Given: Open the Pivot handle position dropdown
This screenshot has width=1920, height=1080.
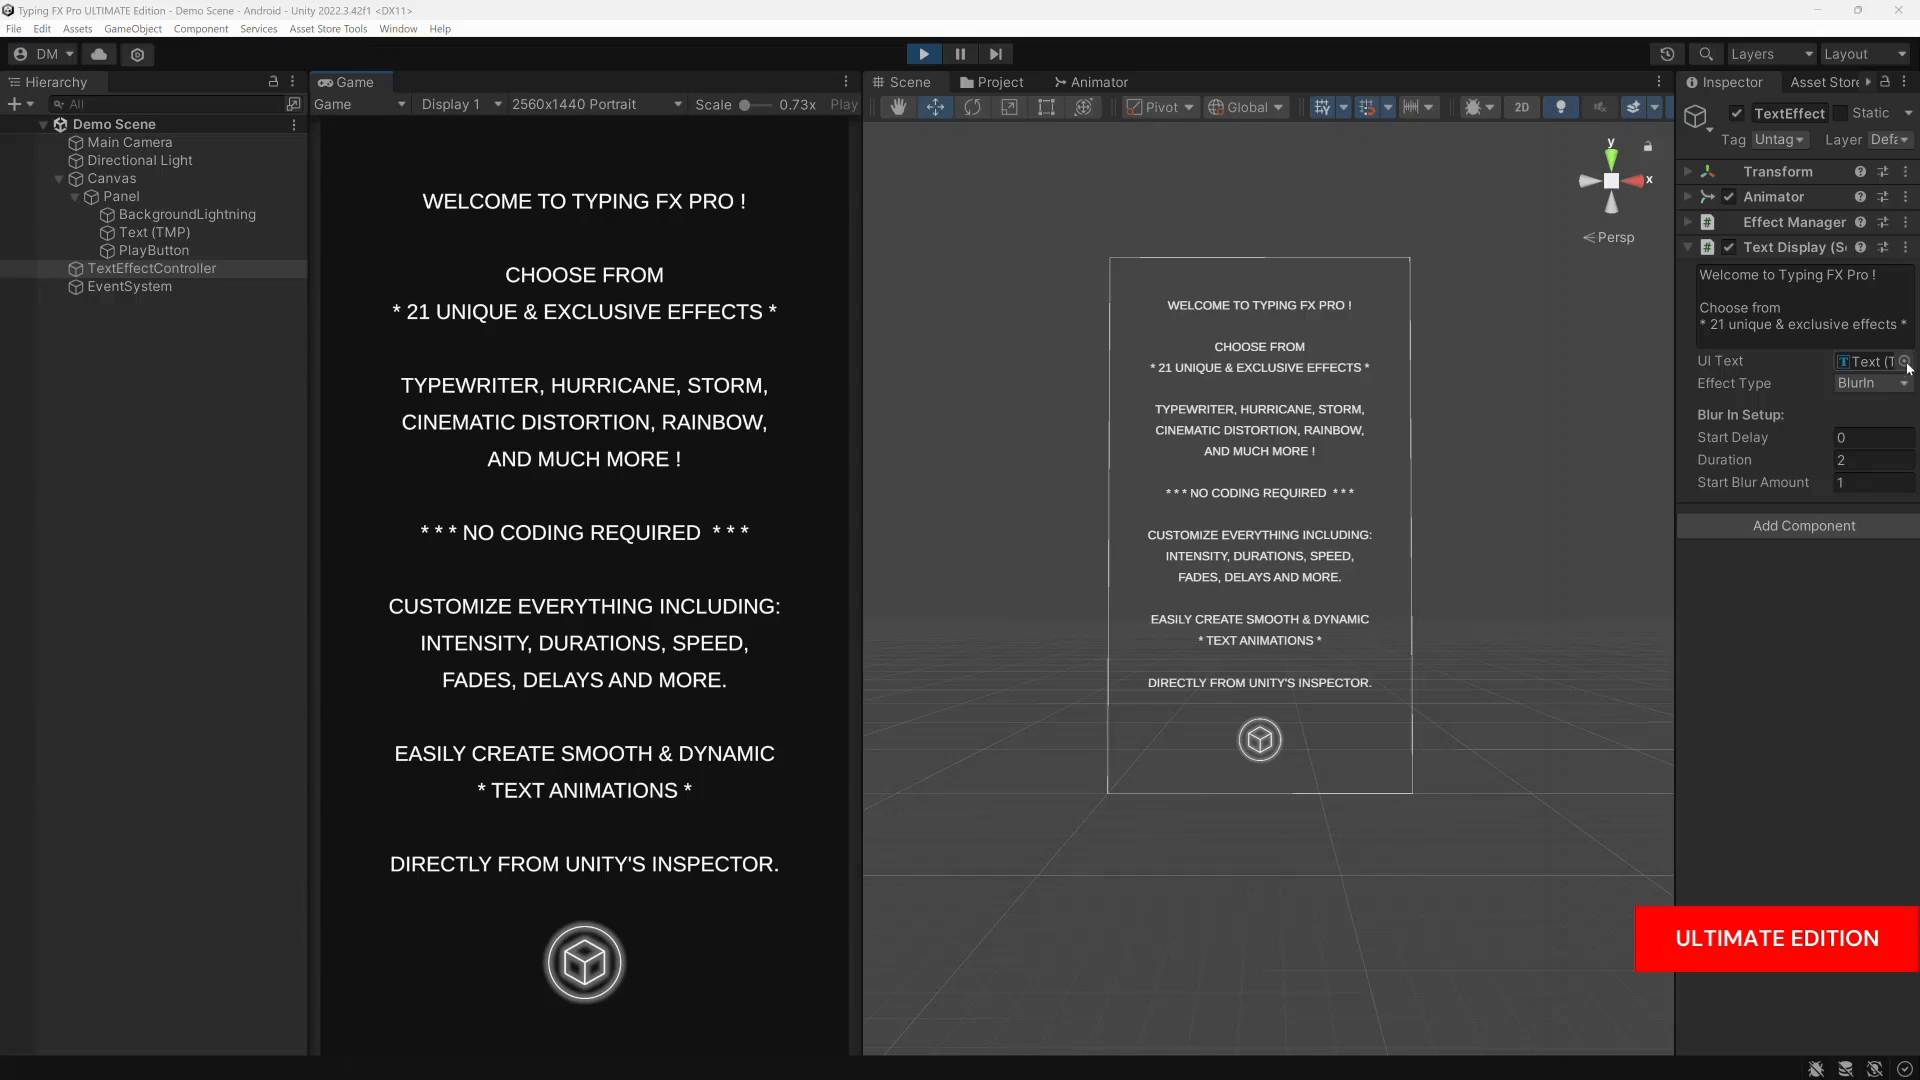Looking at the screenshot, I should click(x=1160, y=107).
